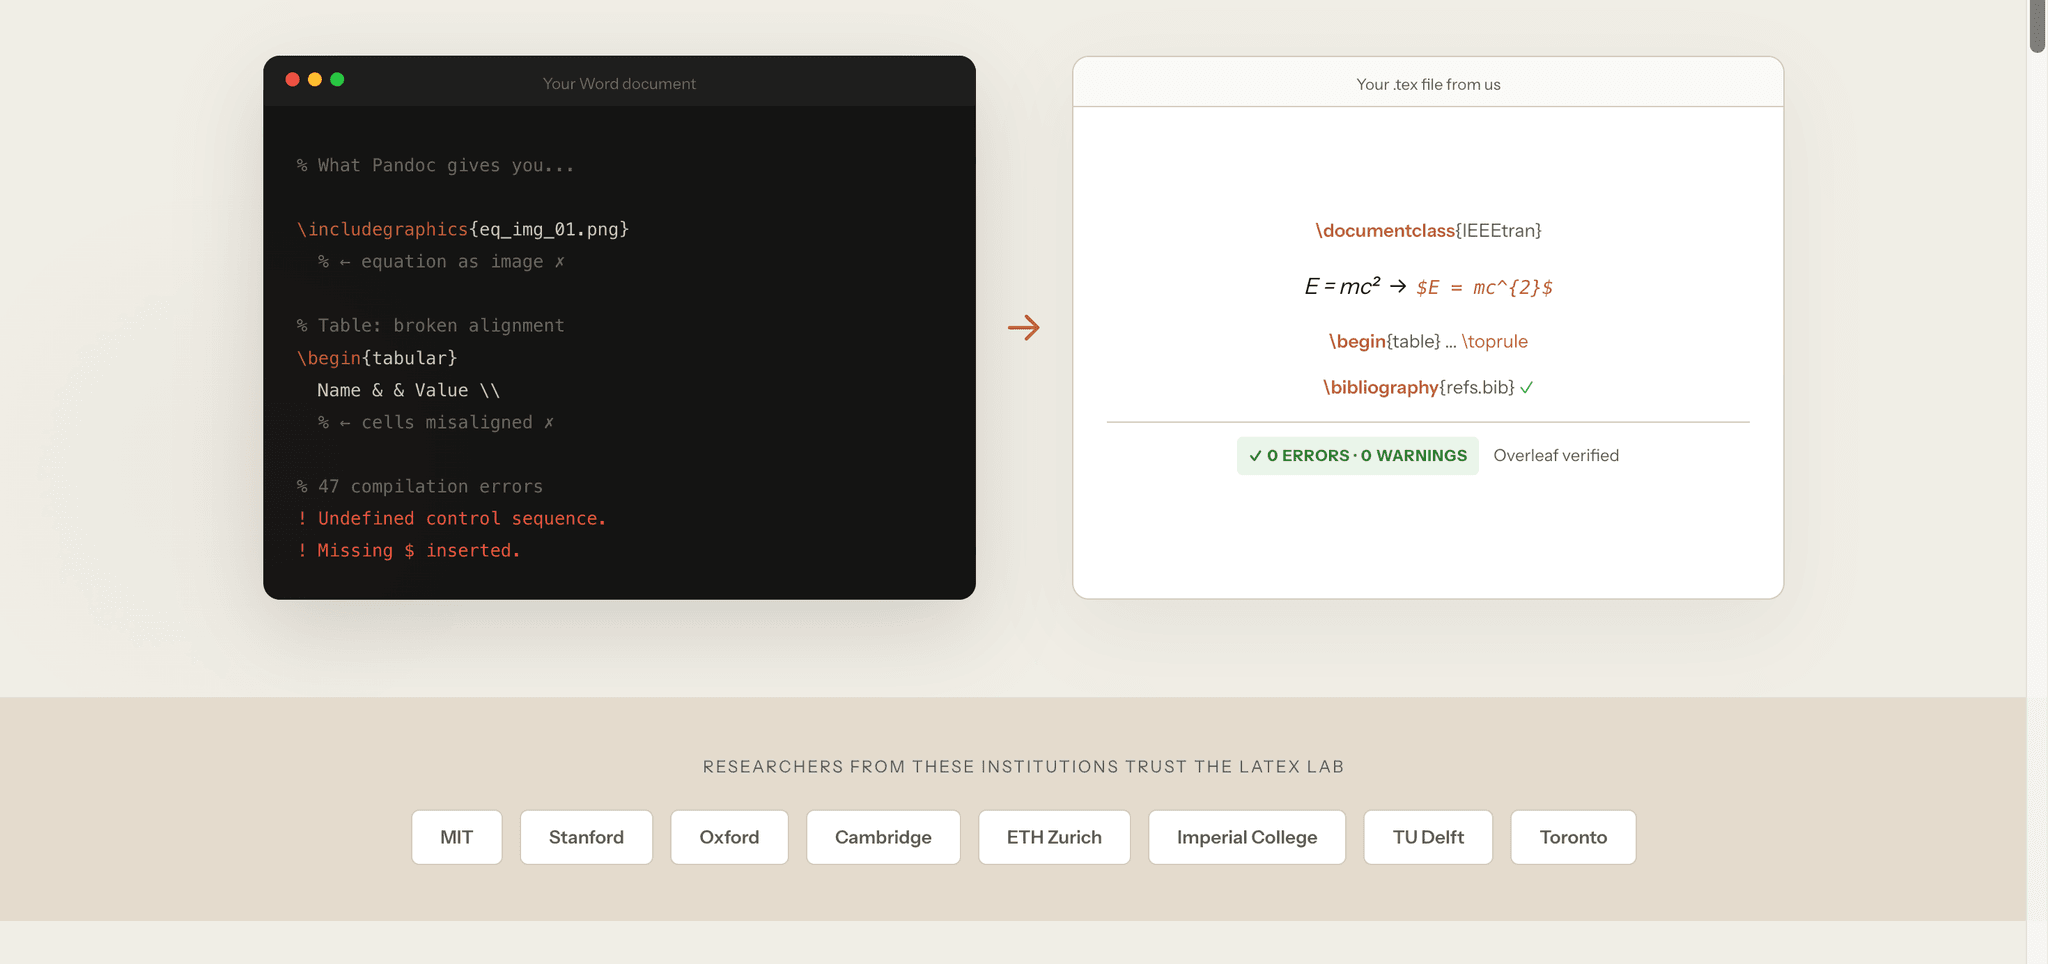Select the TU Delft institution chip

(1428, 837)
